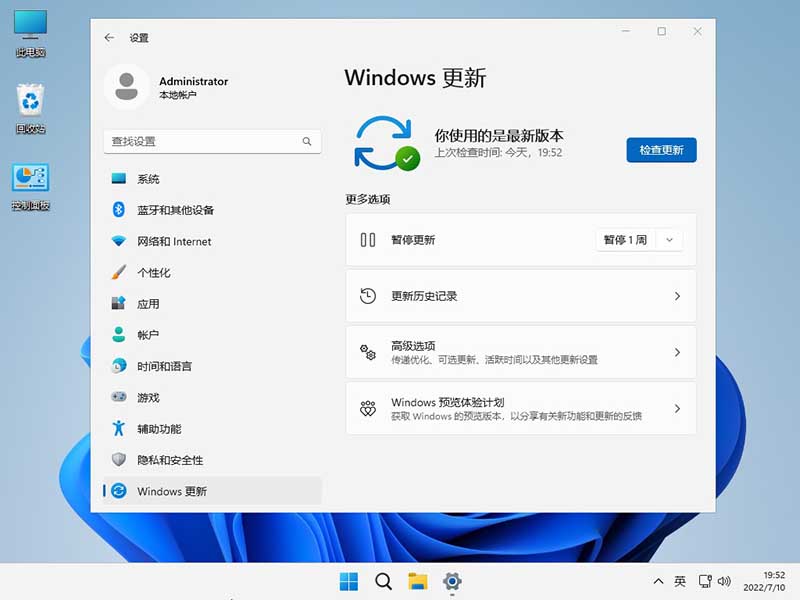800x600 pixels.
Task: Select Apps in the settings sidebar
Action: click(148, 304)
